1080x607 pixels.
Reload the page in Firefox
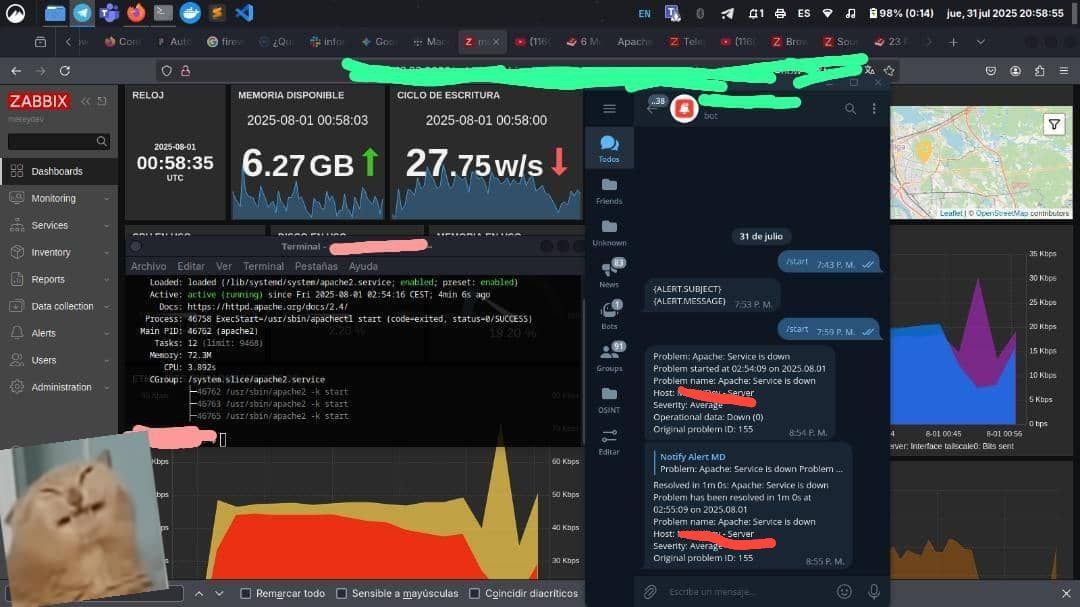pos(65,71)
